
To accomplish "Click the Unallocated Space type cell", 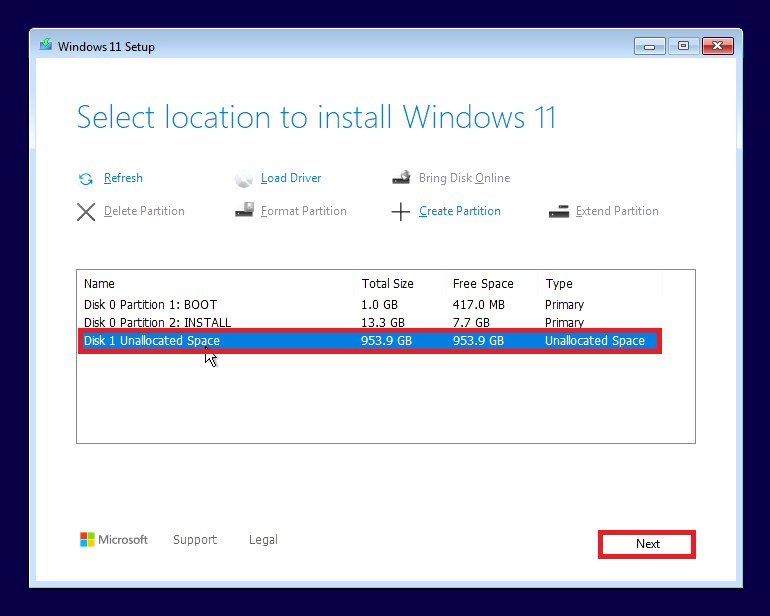I will (595, 341).
